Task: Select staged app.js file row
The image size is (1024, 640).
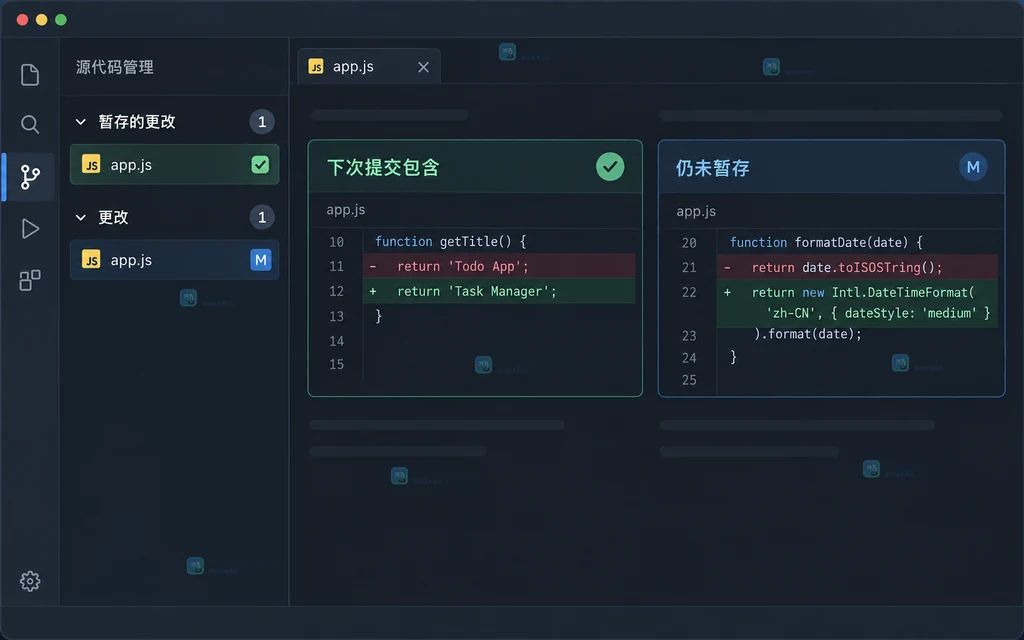Action: pyautogui.click(x=174, y=165)
